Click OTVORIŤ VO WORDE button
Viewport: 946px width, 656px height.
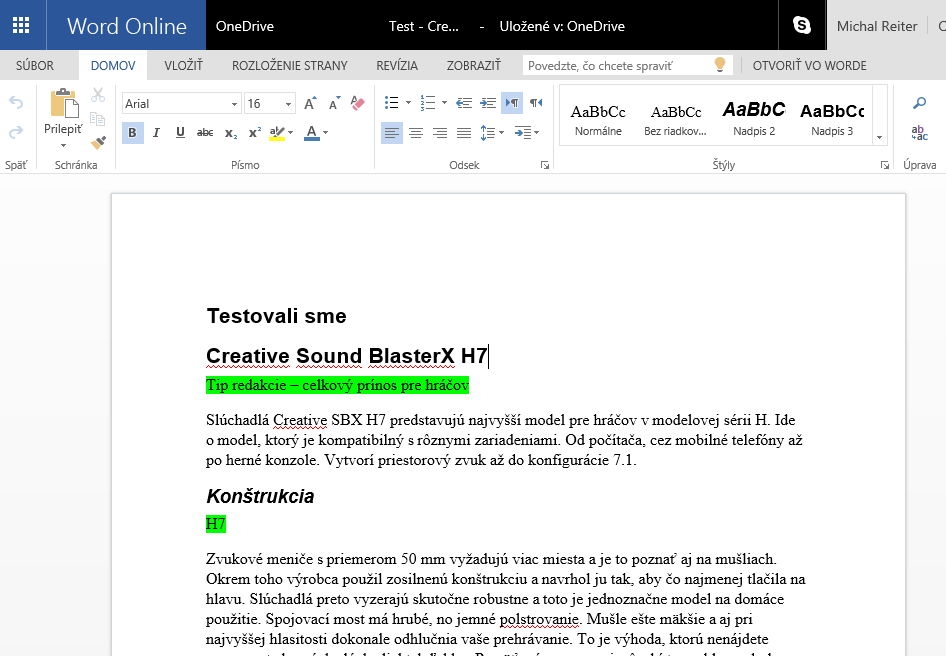point(809,66)
